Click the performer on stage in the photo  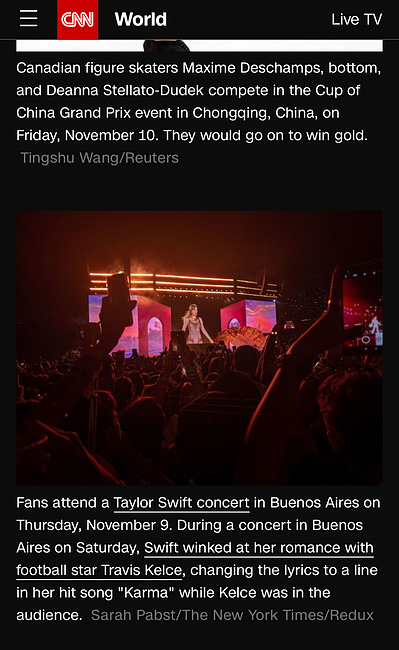tap(194, 324)
